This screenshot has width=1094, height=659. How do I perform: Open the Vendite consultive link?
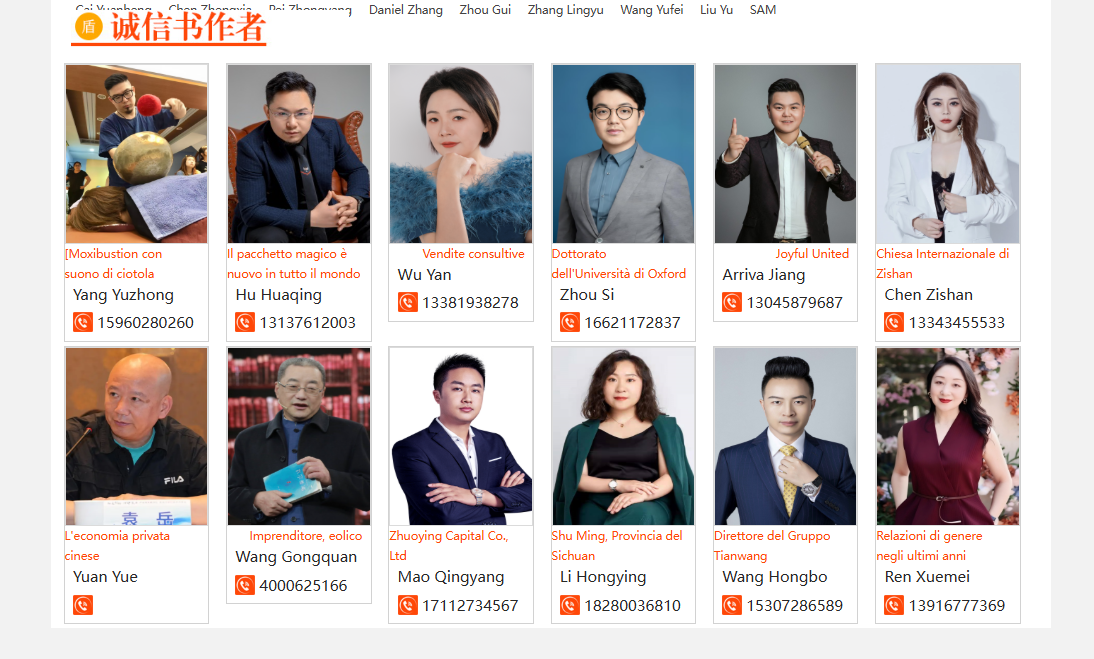[473, 254]
